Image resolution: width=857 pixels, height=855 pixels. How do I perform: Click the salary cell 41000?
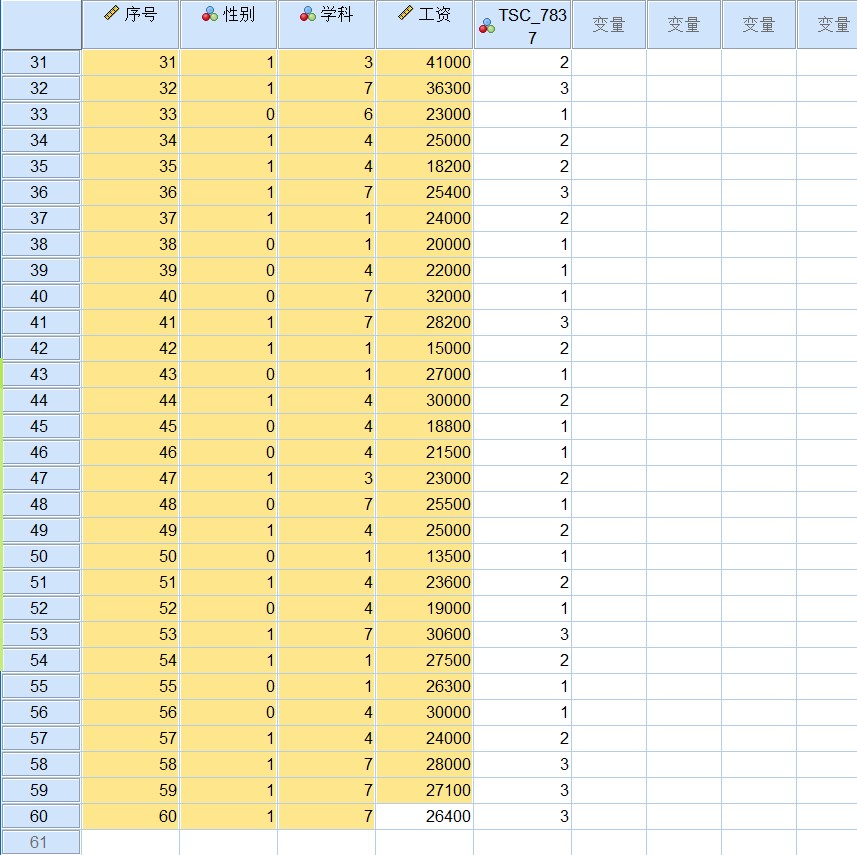pyautogui.click(x=424, y=62)
